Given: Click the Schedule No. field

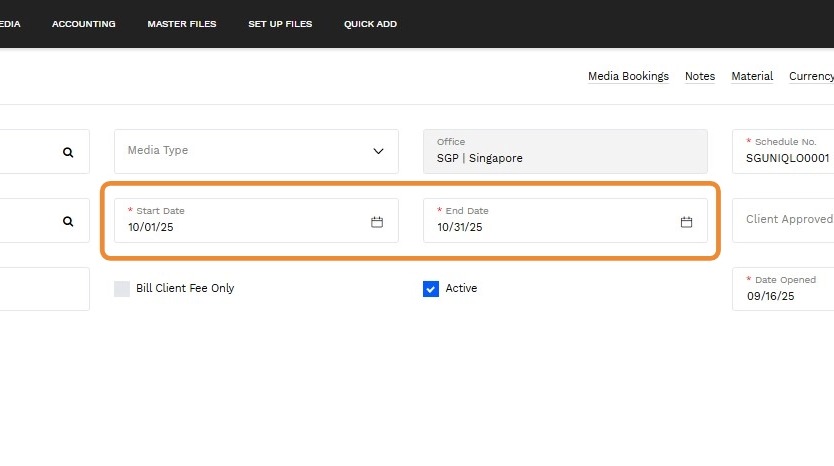Looking at the screenshot, I should point(787,157).
